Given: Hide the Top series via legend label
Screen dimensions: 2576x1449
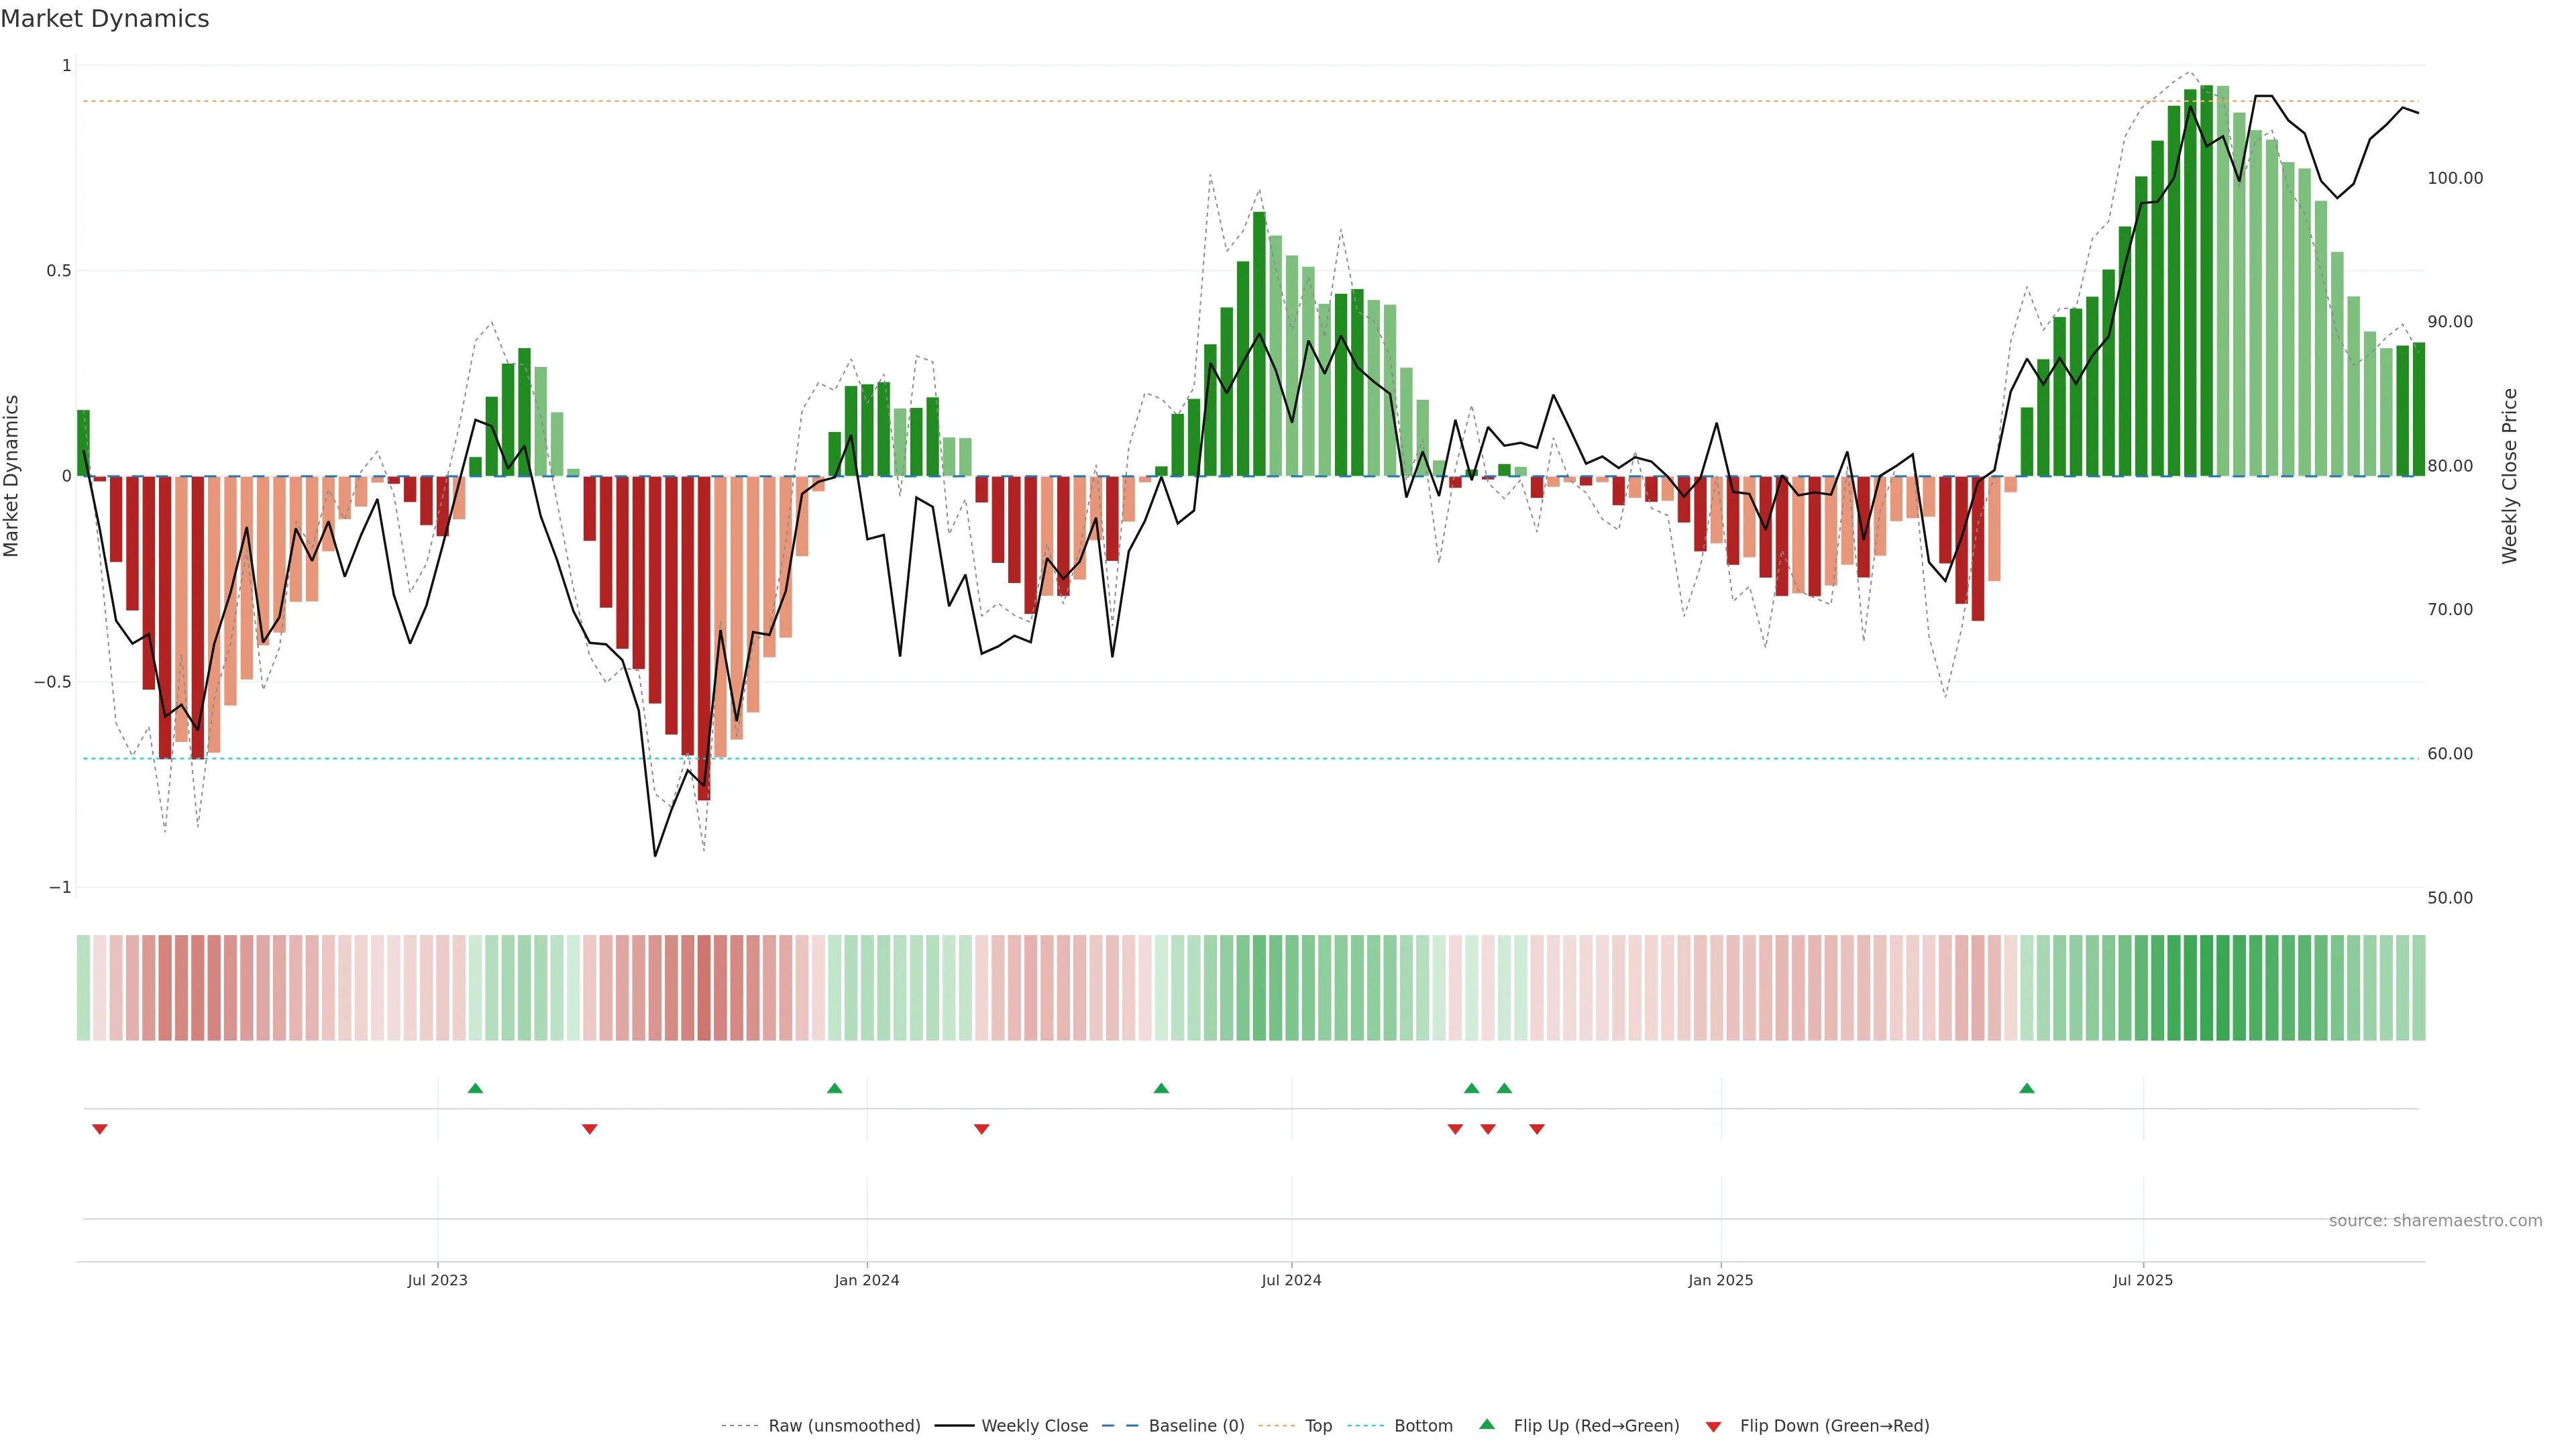Looking at the screenshot, I should 1318,1426.
